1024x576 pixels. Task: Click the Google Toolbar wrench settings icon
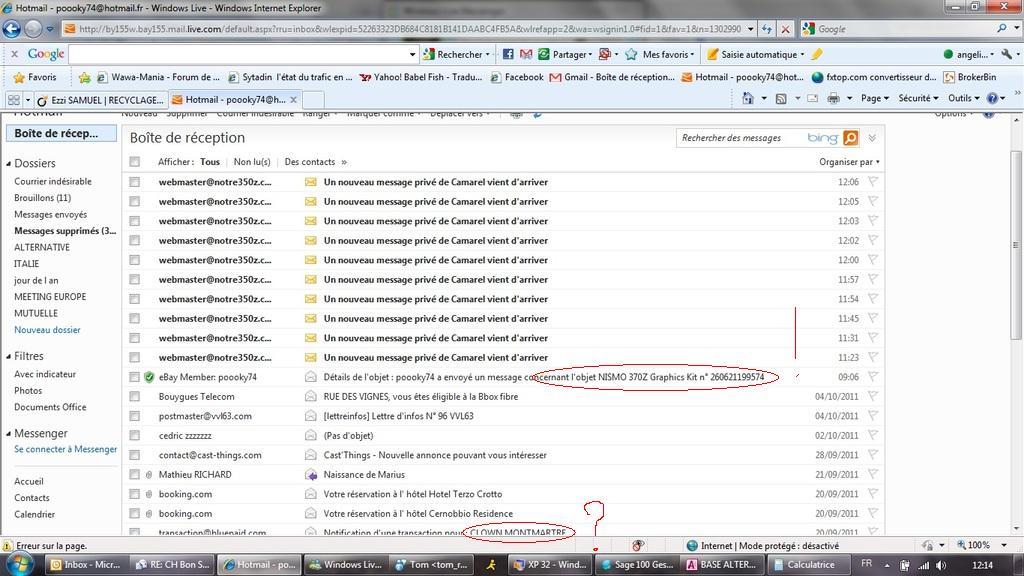pyautogui.click(x=1006, y=54)
